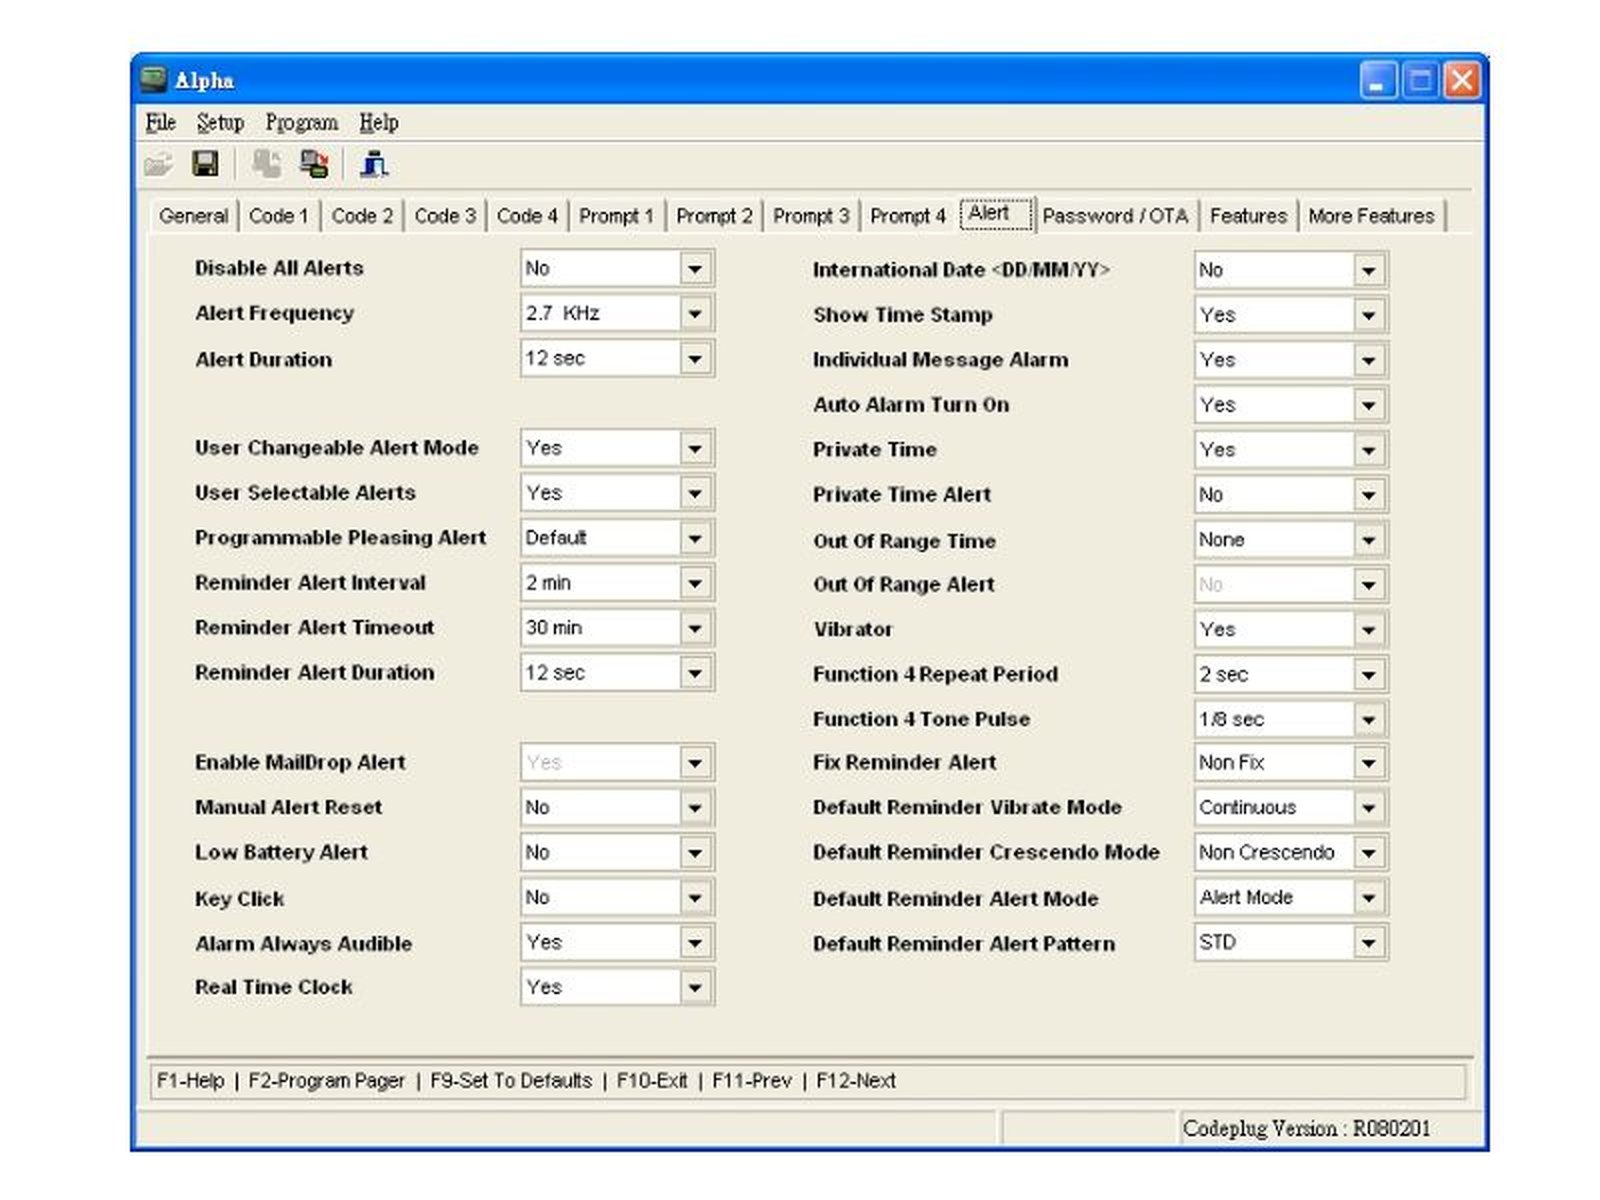Screen dimensions: 1600x1200
Task: Open the Vibrator dropdown arrow
Action: 1369,630
